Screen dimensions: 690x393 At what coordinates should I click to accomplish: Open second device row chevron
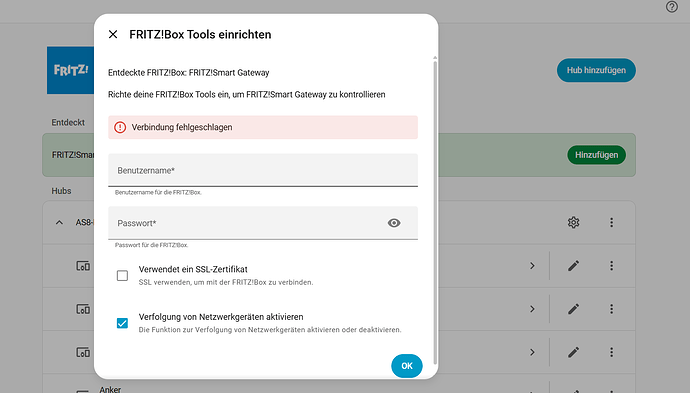click(532, 309)
